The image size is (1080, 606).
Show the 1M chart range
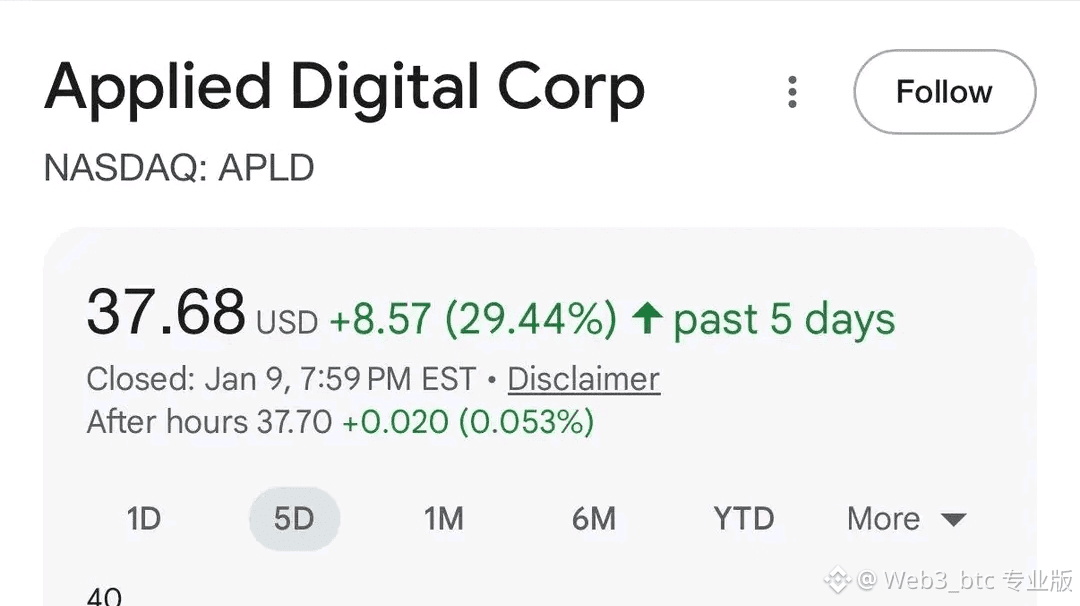pos(444,519)
